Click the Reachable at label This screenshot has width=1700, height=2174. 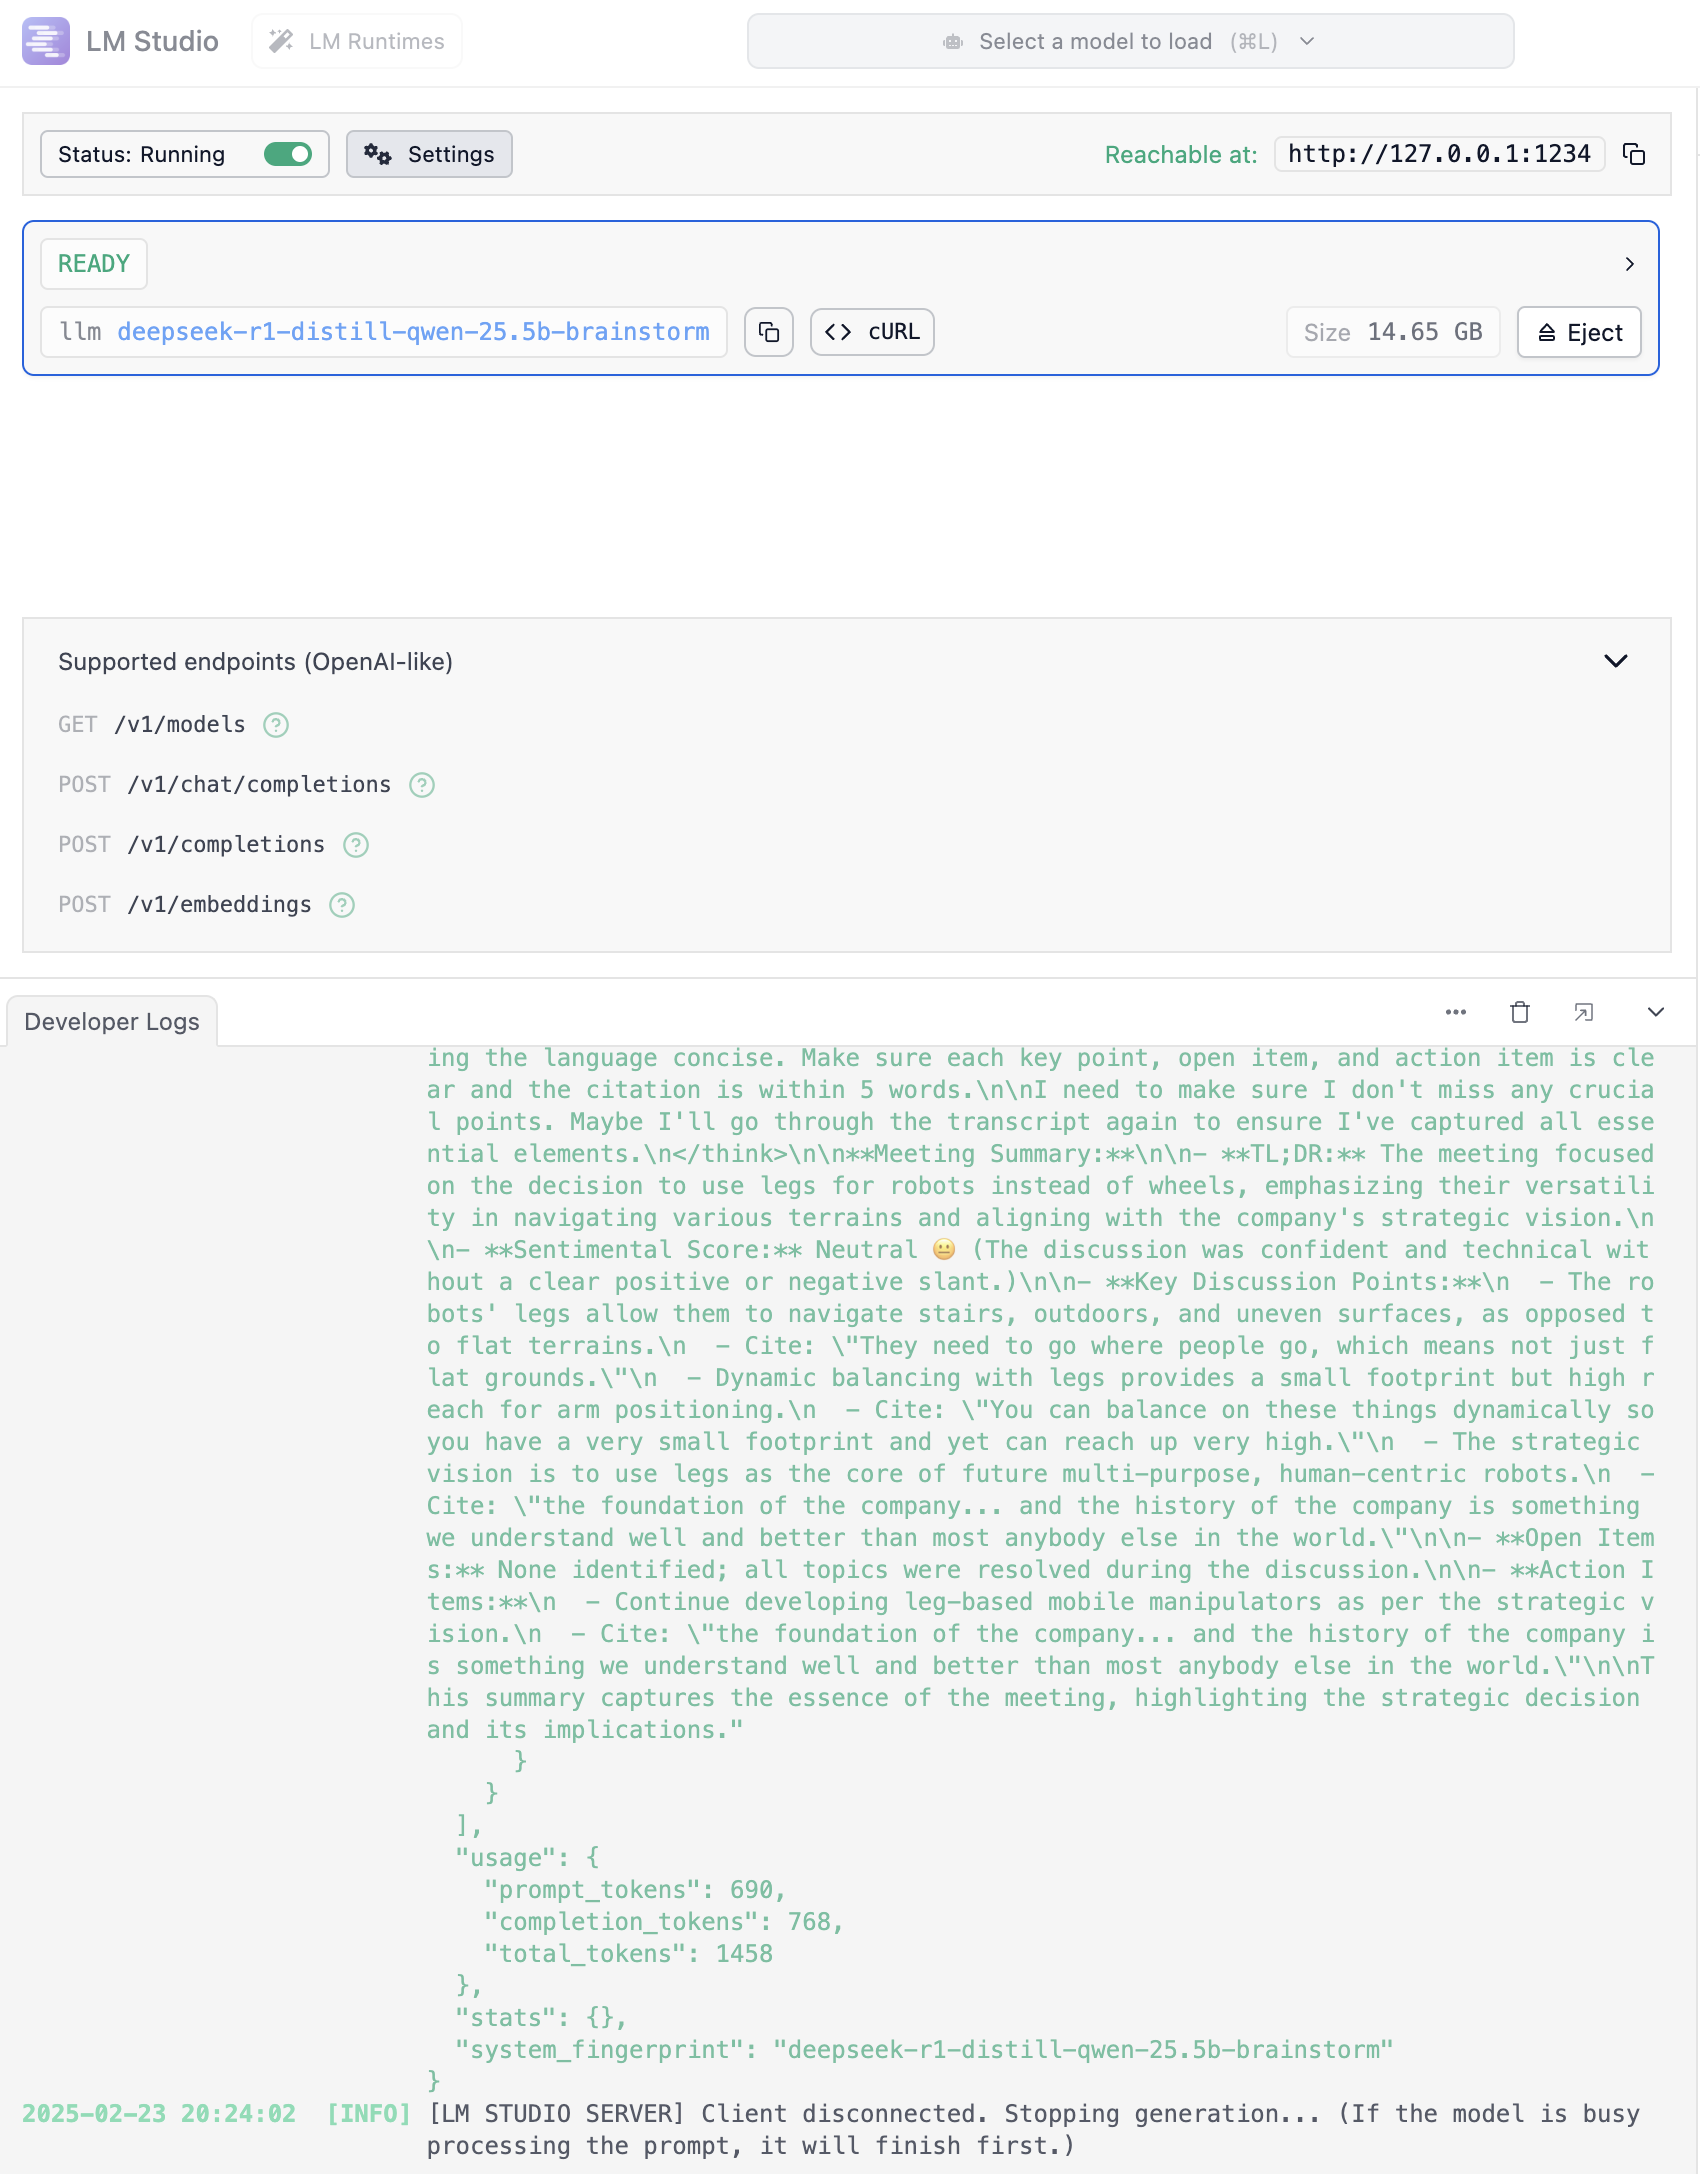point(1181,155)
